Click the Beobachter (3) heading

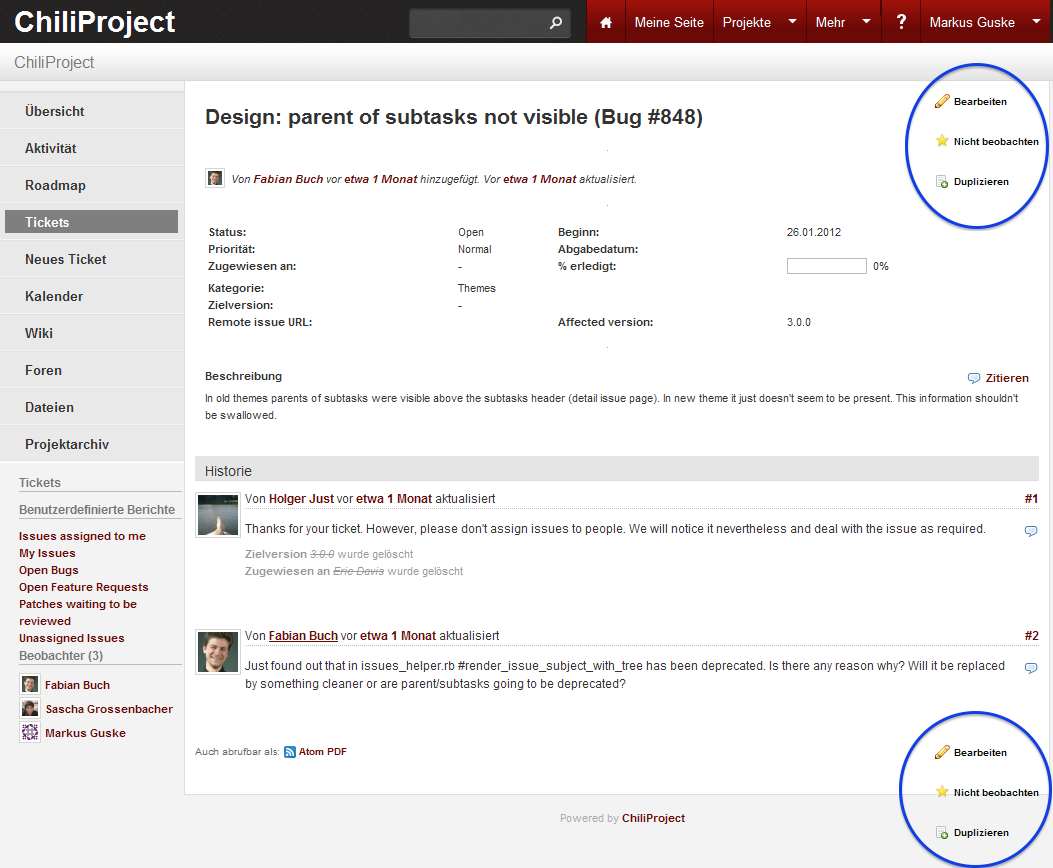pyautogui.click(x=61, y=655)
